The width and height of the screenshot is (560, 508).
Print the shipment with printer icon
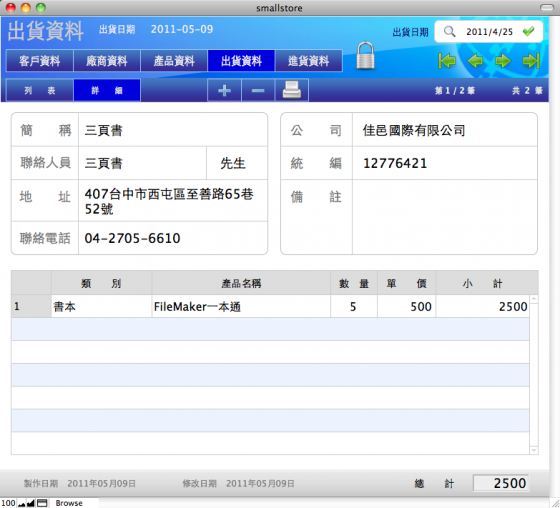coord(291,90)
